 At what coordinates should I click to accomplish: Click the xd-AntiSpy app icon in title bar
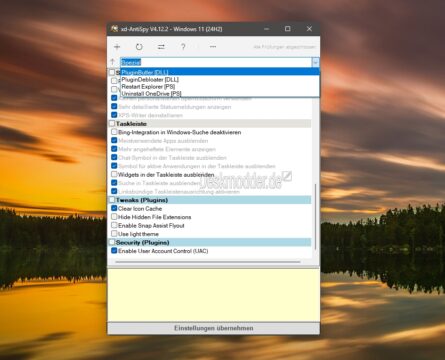[114, 29]
